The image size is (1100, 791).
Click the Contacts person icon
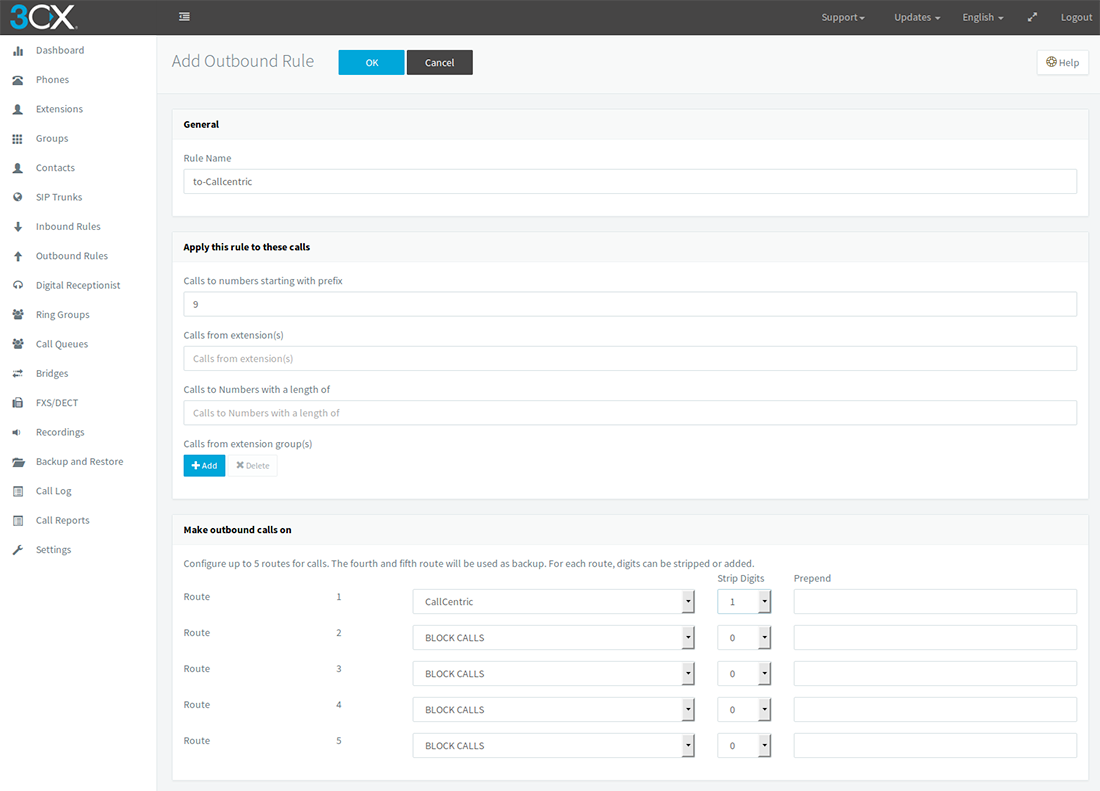click(x=18, y=168)
